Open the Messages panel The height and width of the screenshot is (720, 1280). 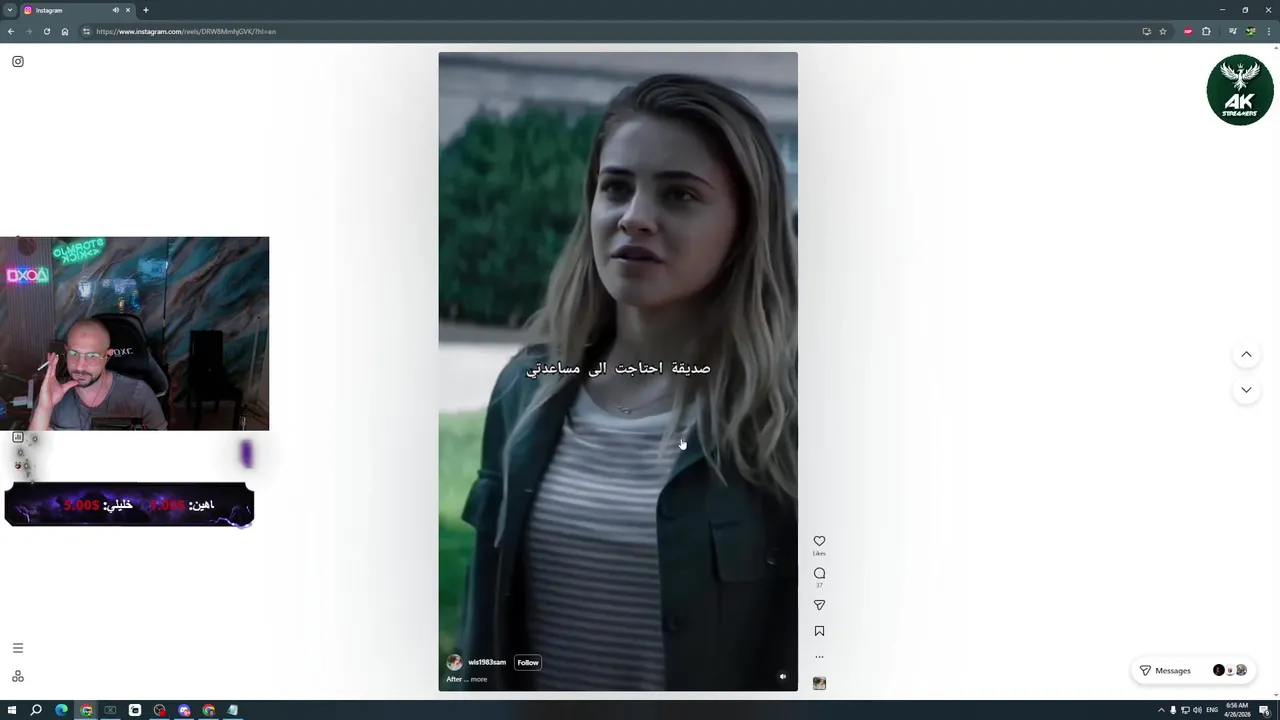(1193, 670)
